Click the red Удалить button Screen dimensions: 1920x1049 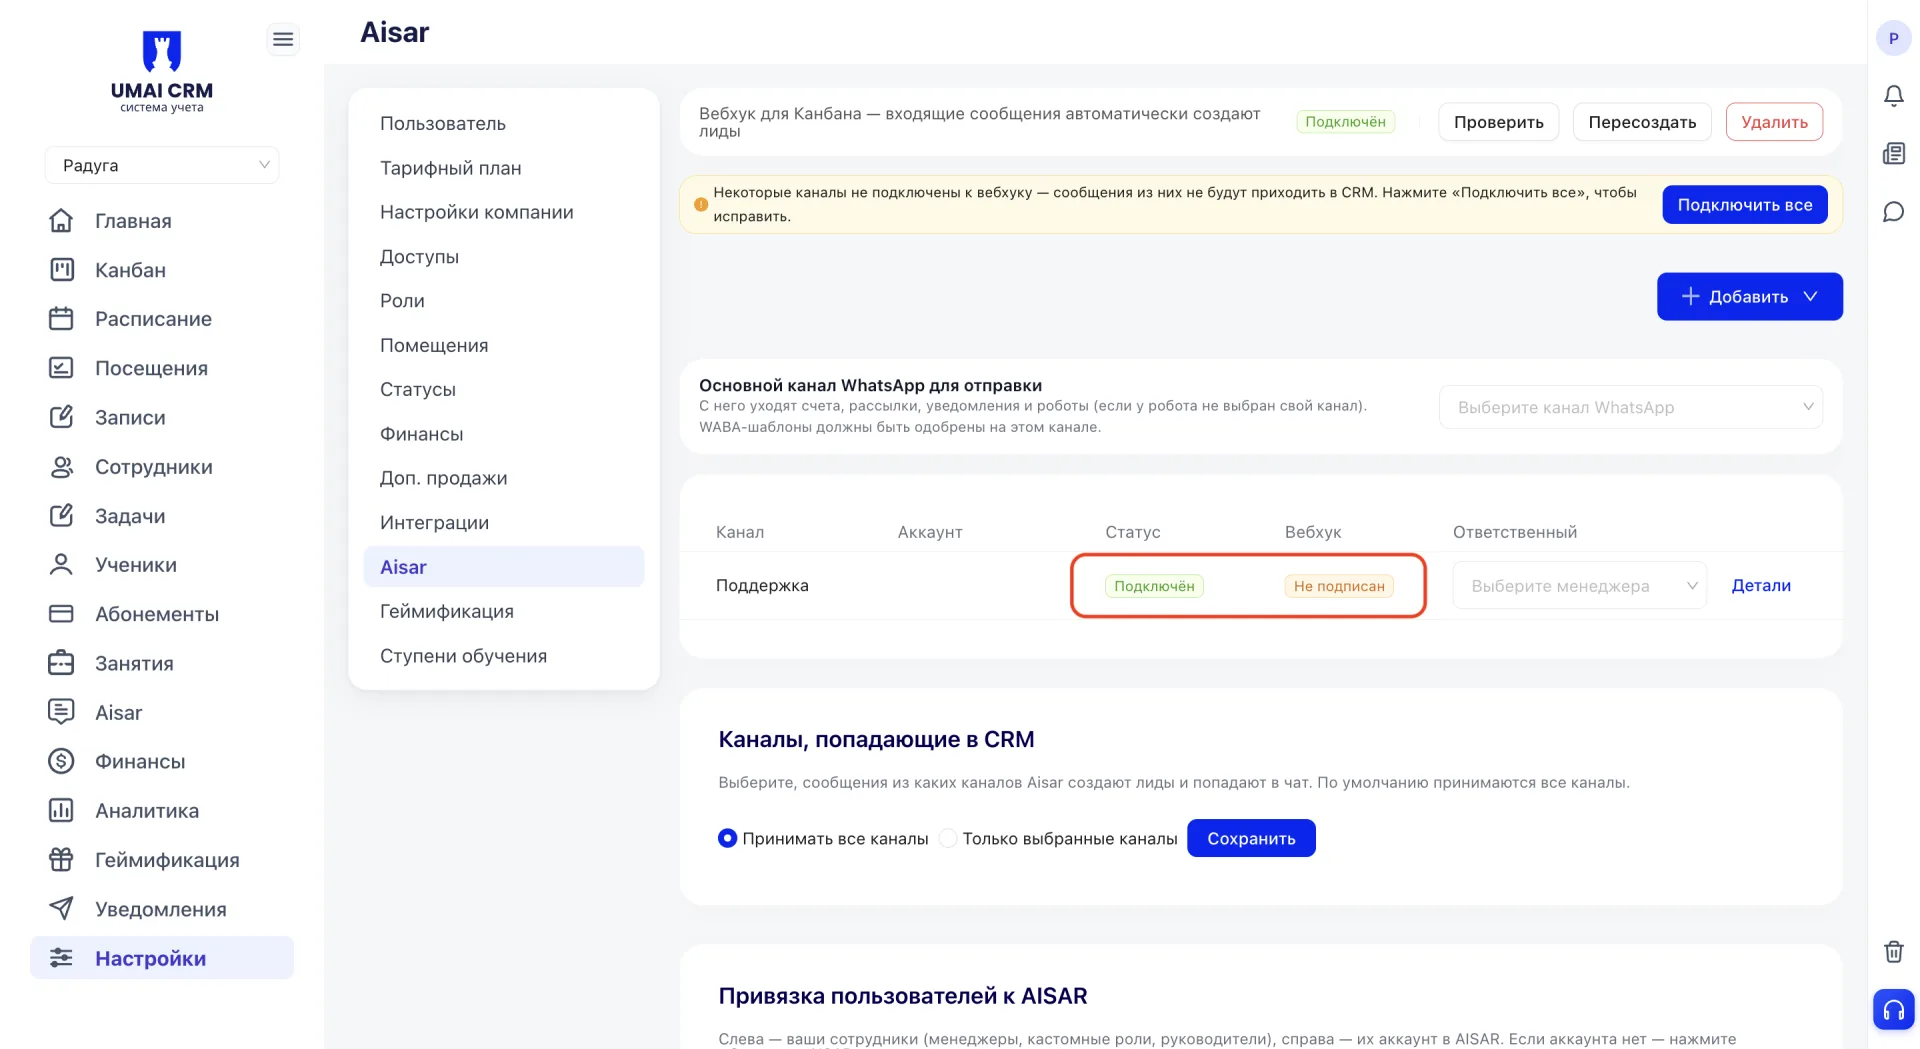(1774, 122)
